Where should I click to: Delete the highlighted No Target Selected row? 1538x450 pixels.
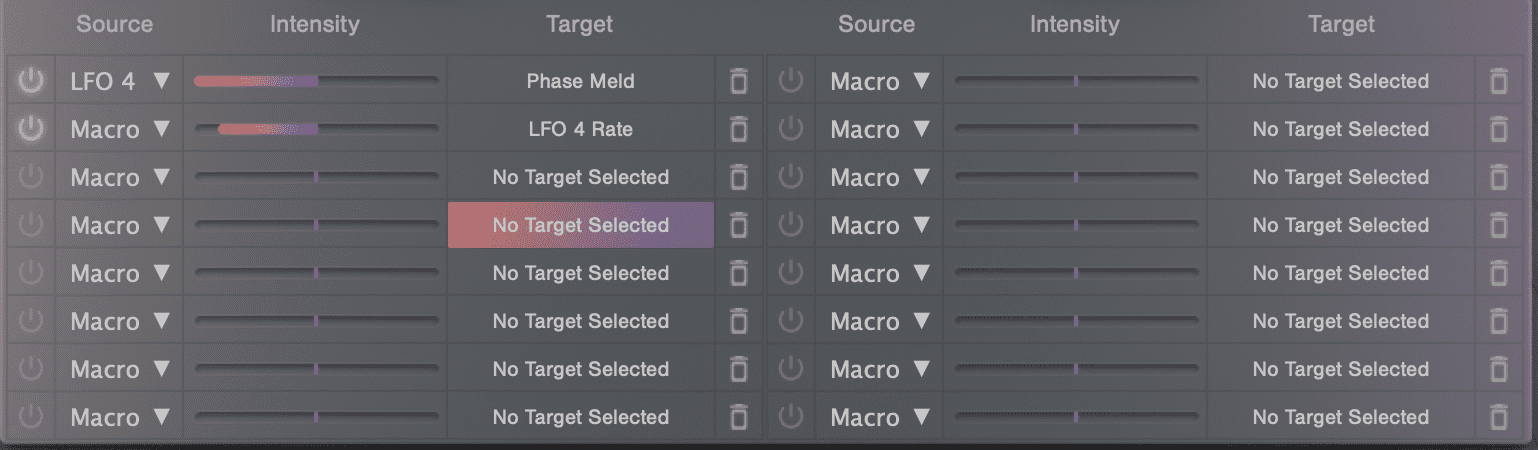pos(738,225)
